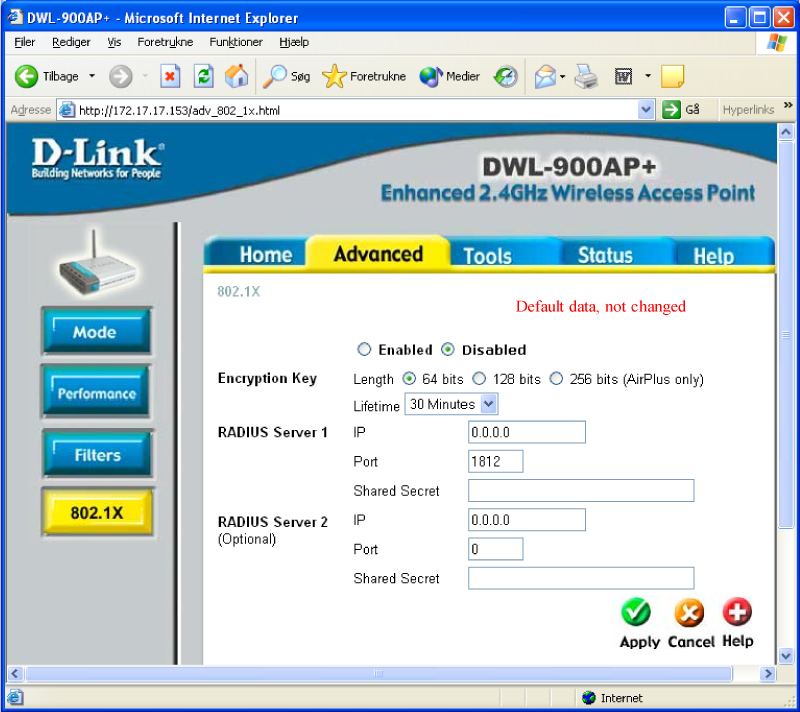Click the D-Link logo
The image size is (800, 712).
point(97,159)
